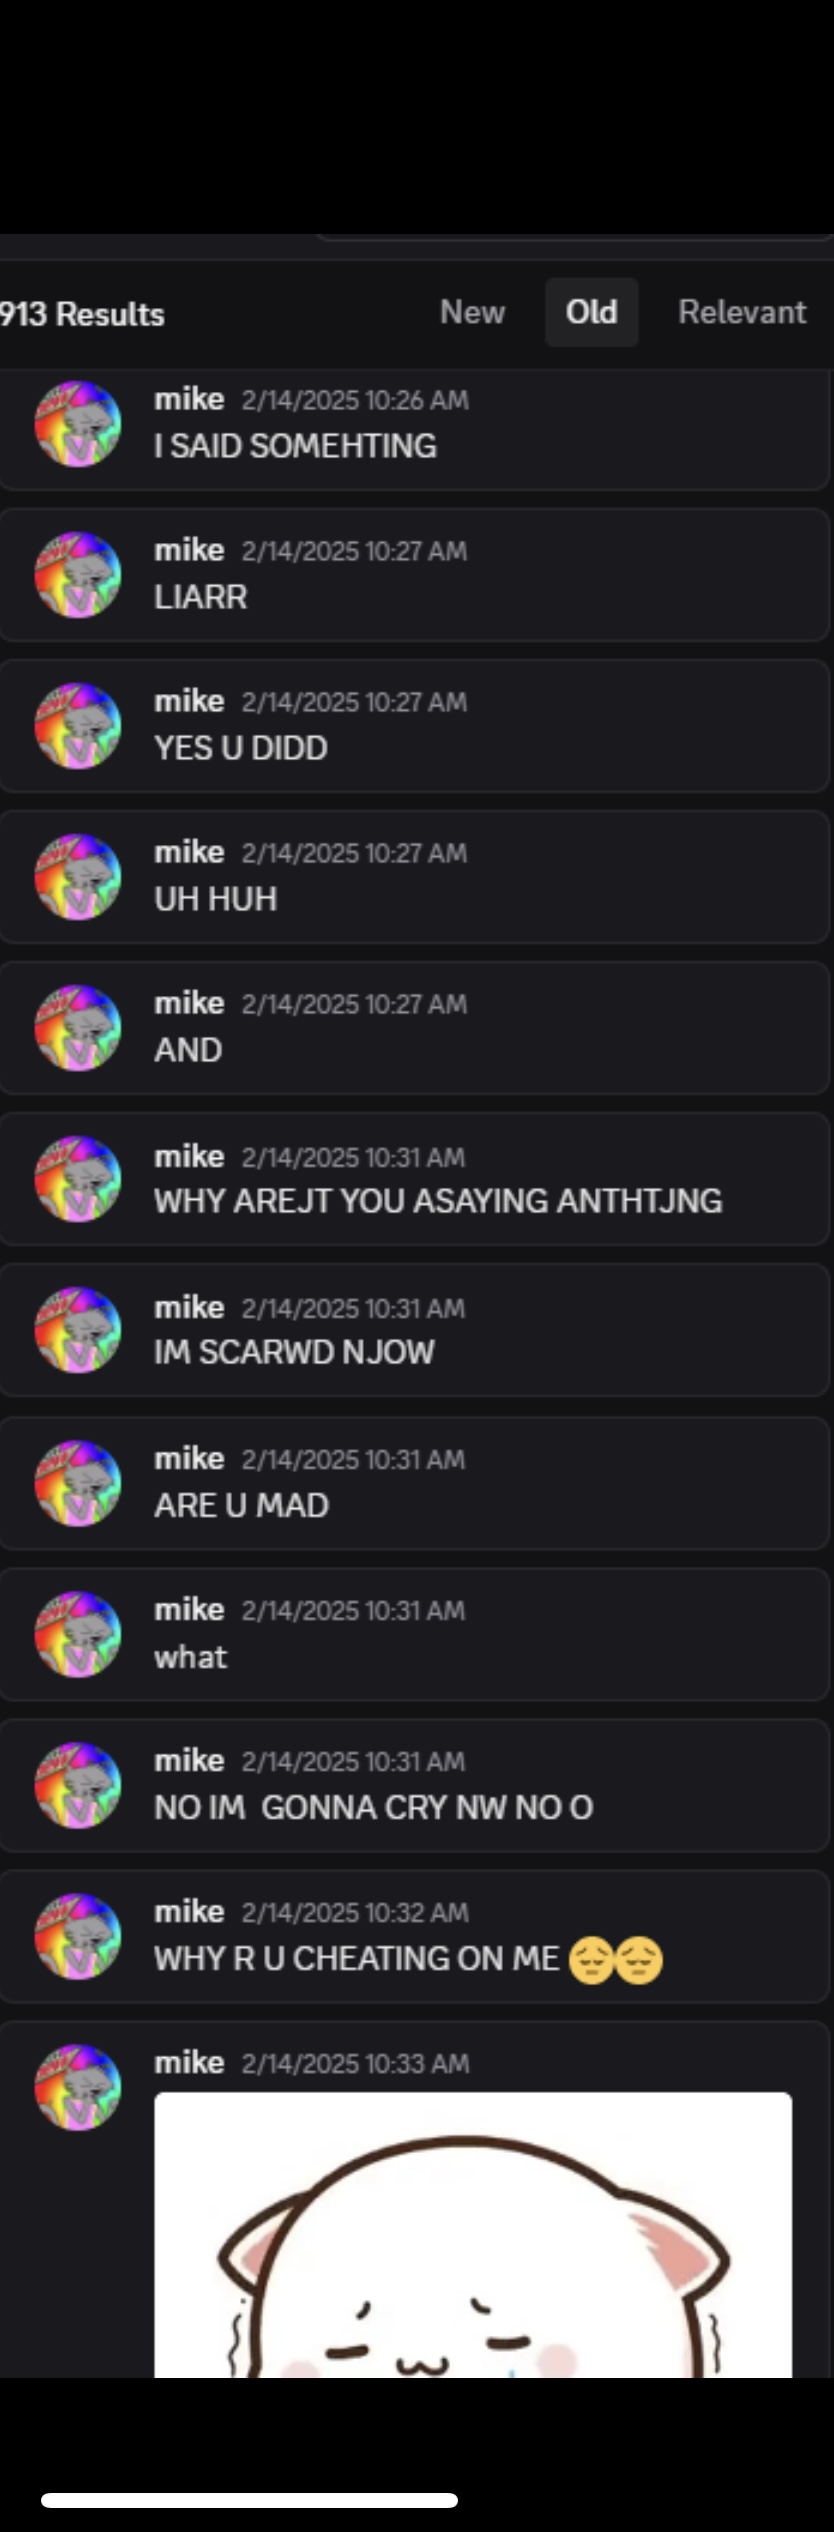Viewport: 834px width, 2532px height.
Task: Sort results by Relevant
Action: pos(742,312)
